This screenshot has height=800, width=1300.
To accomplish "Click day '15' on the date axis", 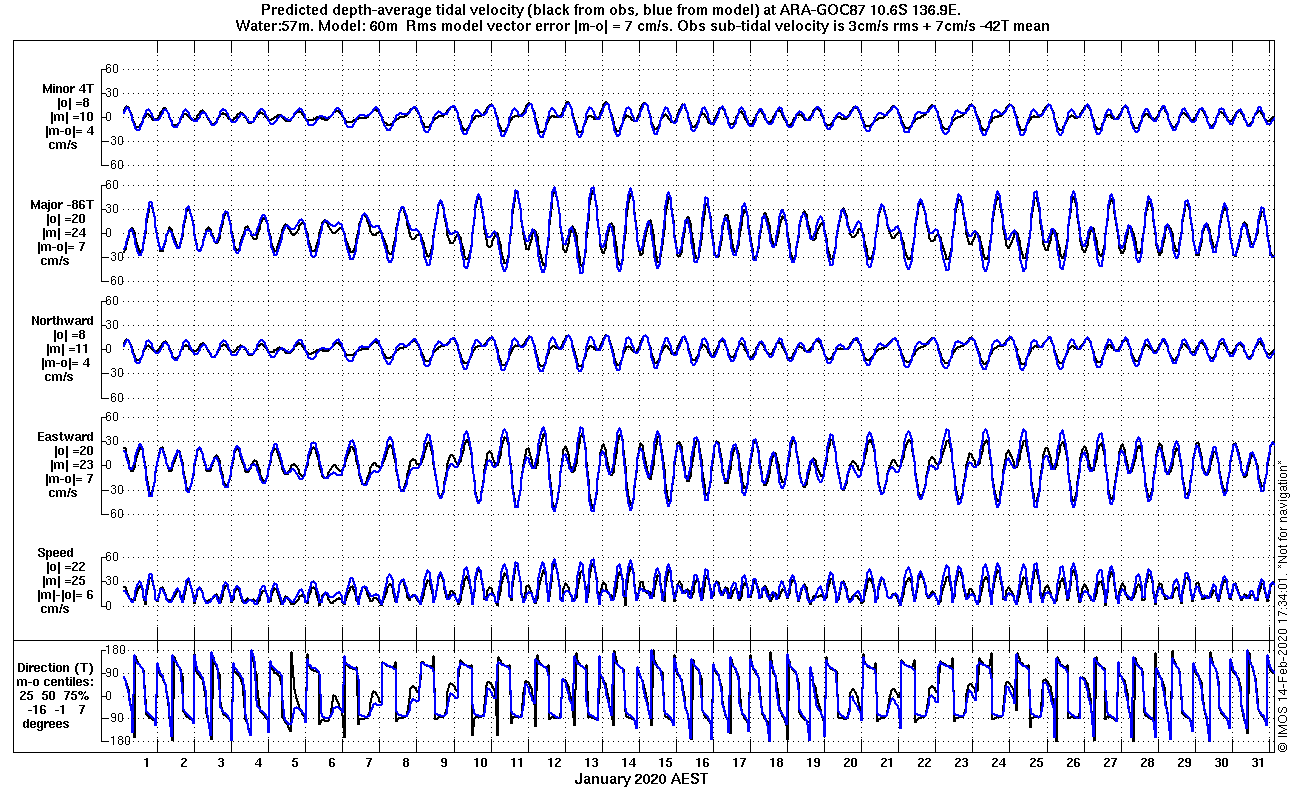I will pyautogui.click(x=665, y=762).
